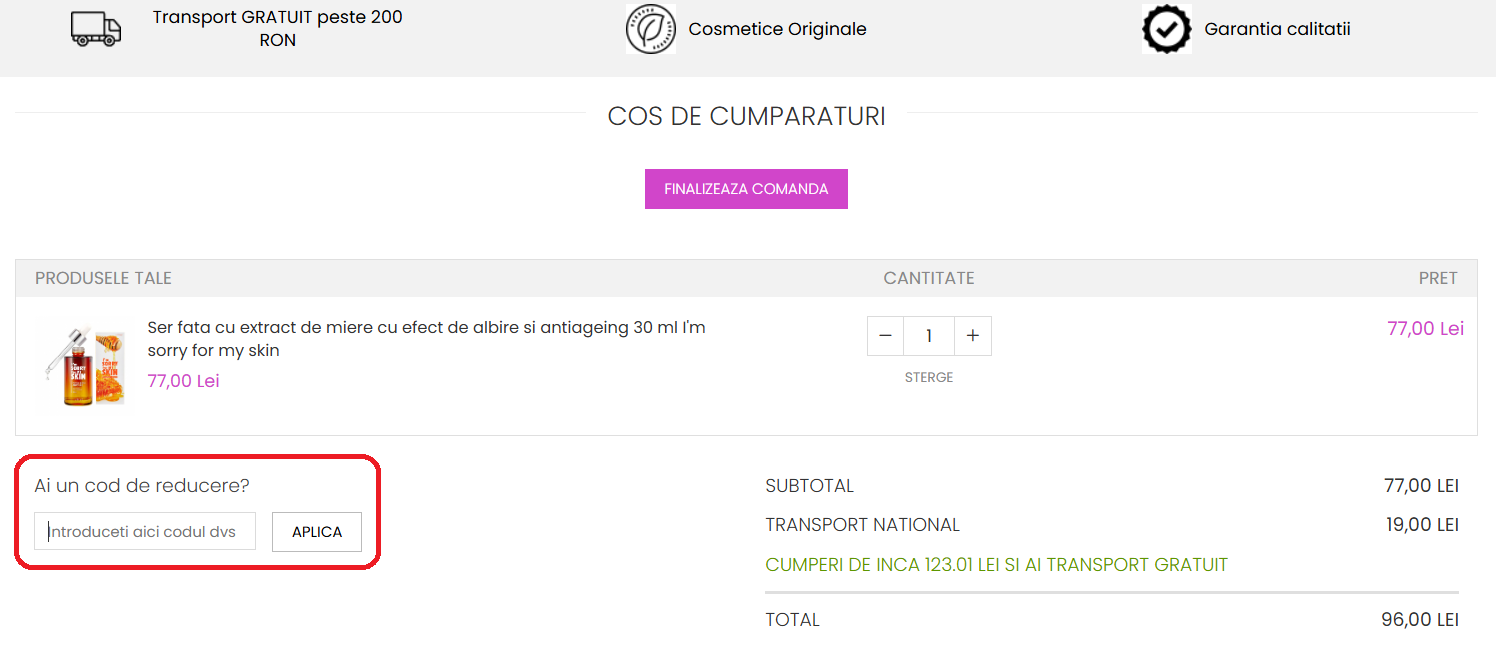Screen dimensions: 1496x657
Task: Increase quantity with the plus button
Action: (x=972, y=336)
